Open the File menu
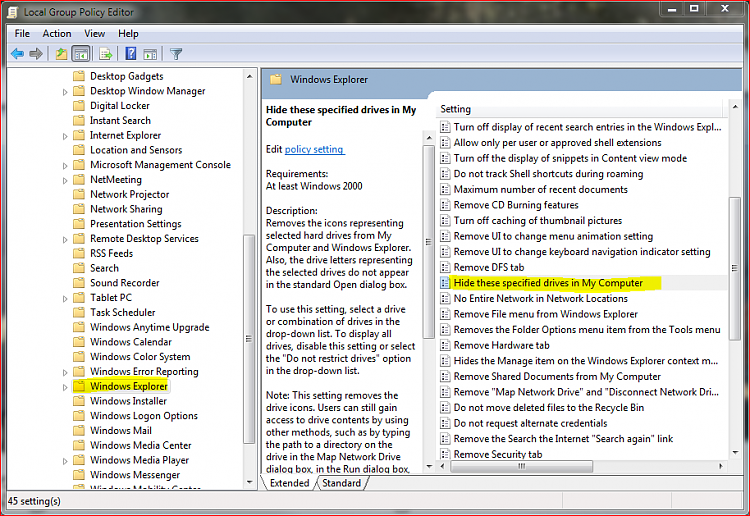 click(22, 33)
